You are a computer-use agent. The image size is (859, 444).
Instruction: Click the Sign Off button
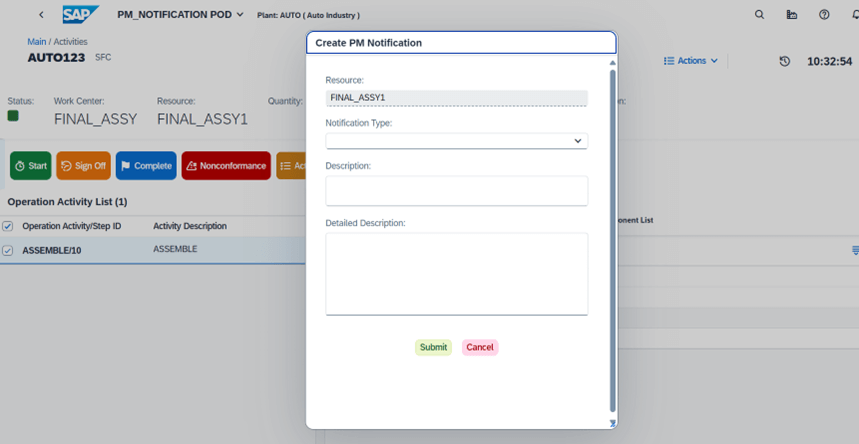pos(83,166)
